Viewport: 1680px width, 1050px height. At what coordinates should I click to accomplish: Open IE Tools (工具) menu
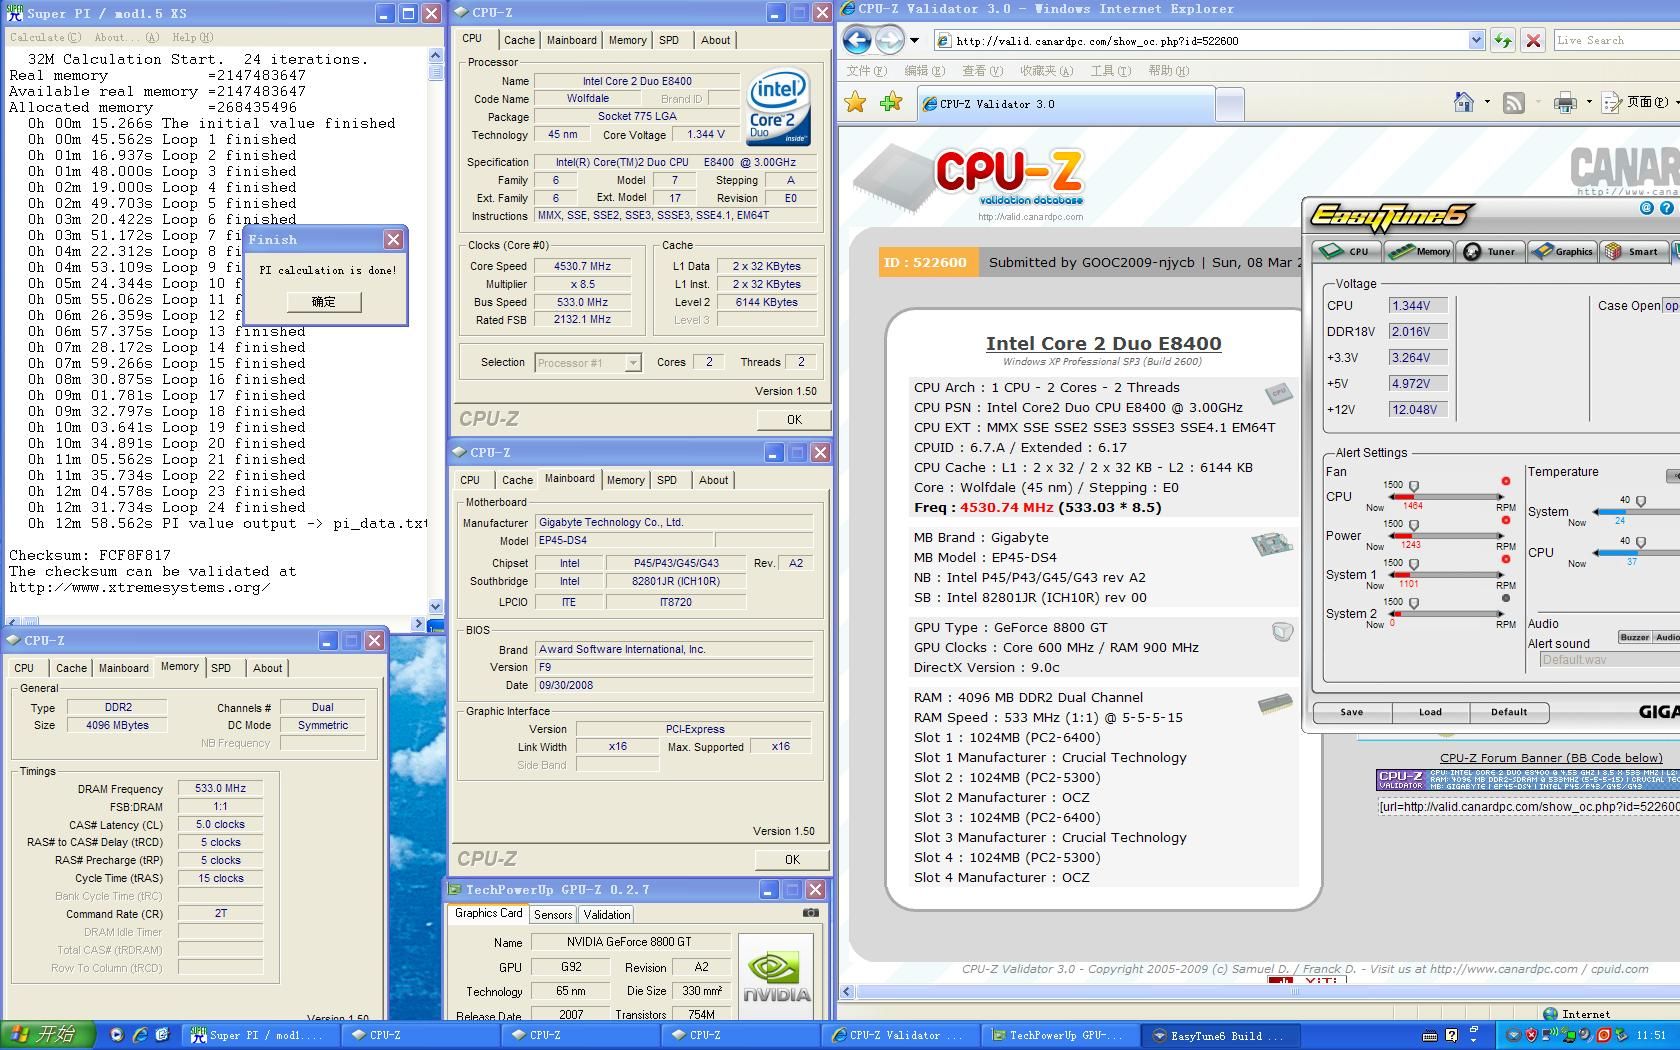(1110, 71)
